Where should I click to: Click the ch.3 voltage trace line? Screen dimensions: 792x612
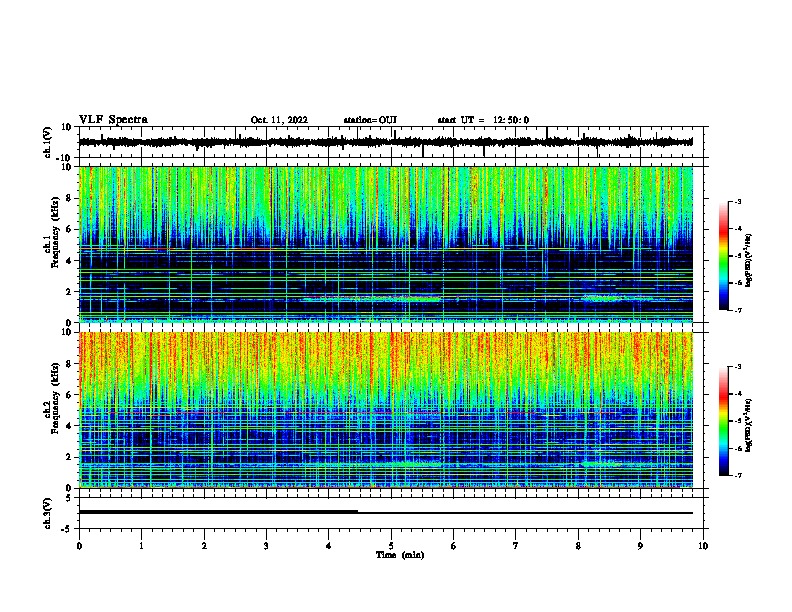[x=386, y=513]
